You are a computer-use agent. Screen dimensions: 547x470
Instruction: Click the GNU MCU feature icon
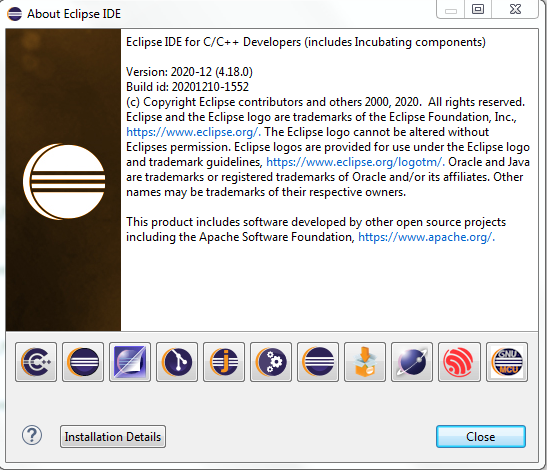pos(507,362)
